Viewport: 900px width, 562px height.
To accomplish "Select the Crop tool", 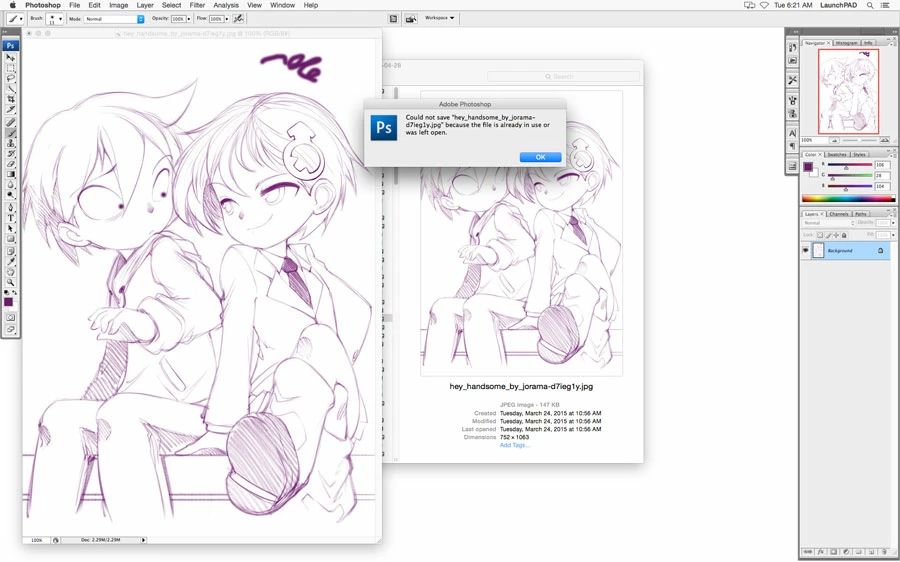I will tap(10, 99).
